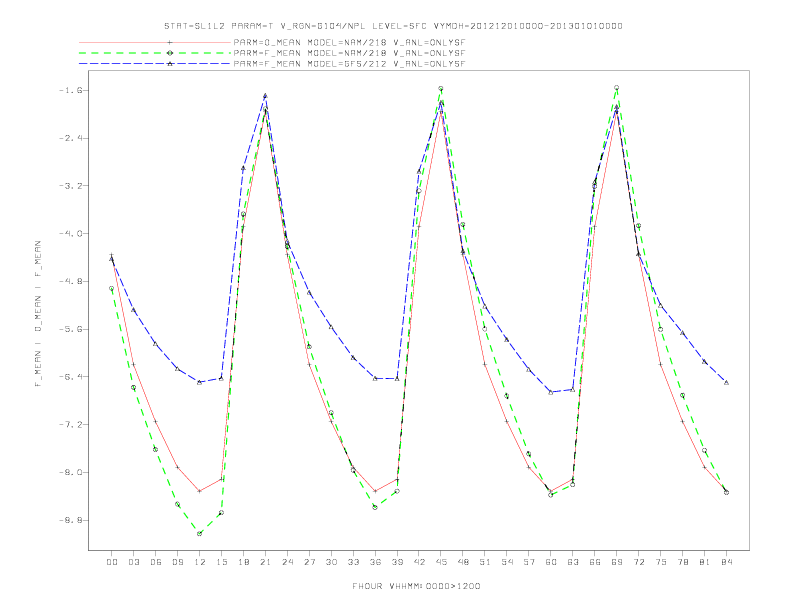Viewport: 792px width, 612px height.
Task: Click the x-axis label FHOUR VHHMM=0000>1200
Action: tap(416, 586)
